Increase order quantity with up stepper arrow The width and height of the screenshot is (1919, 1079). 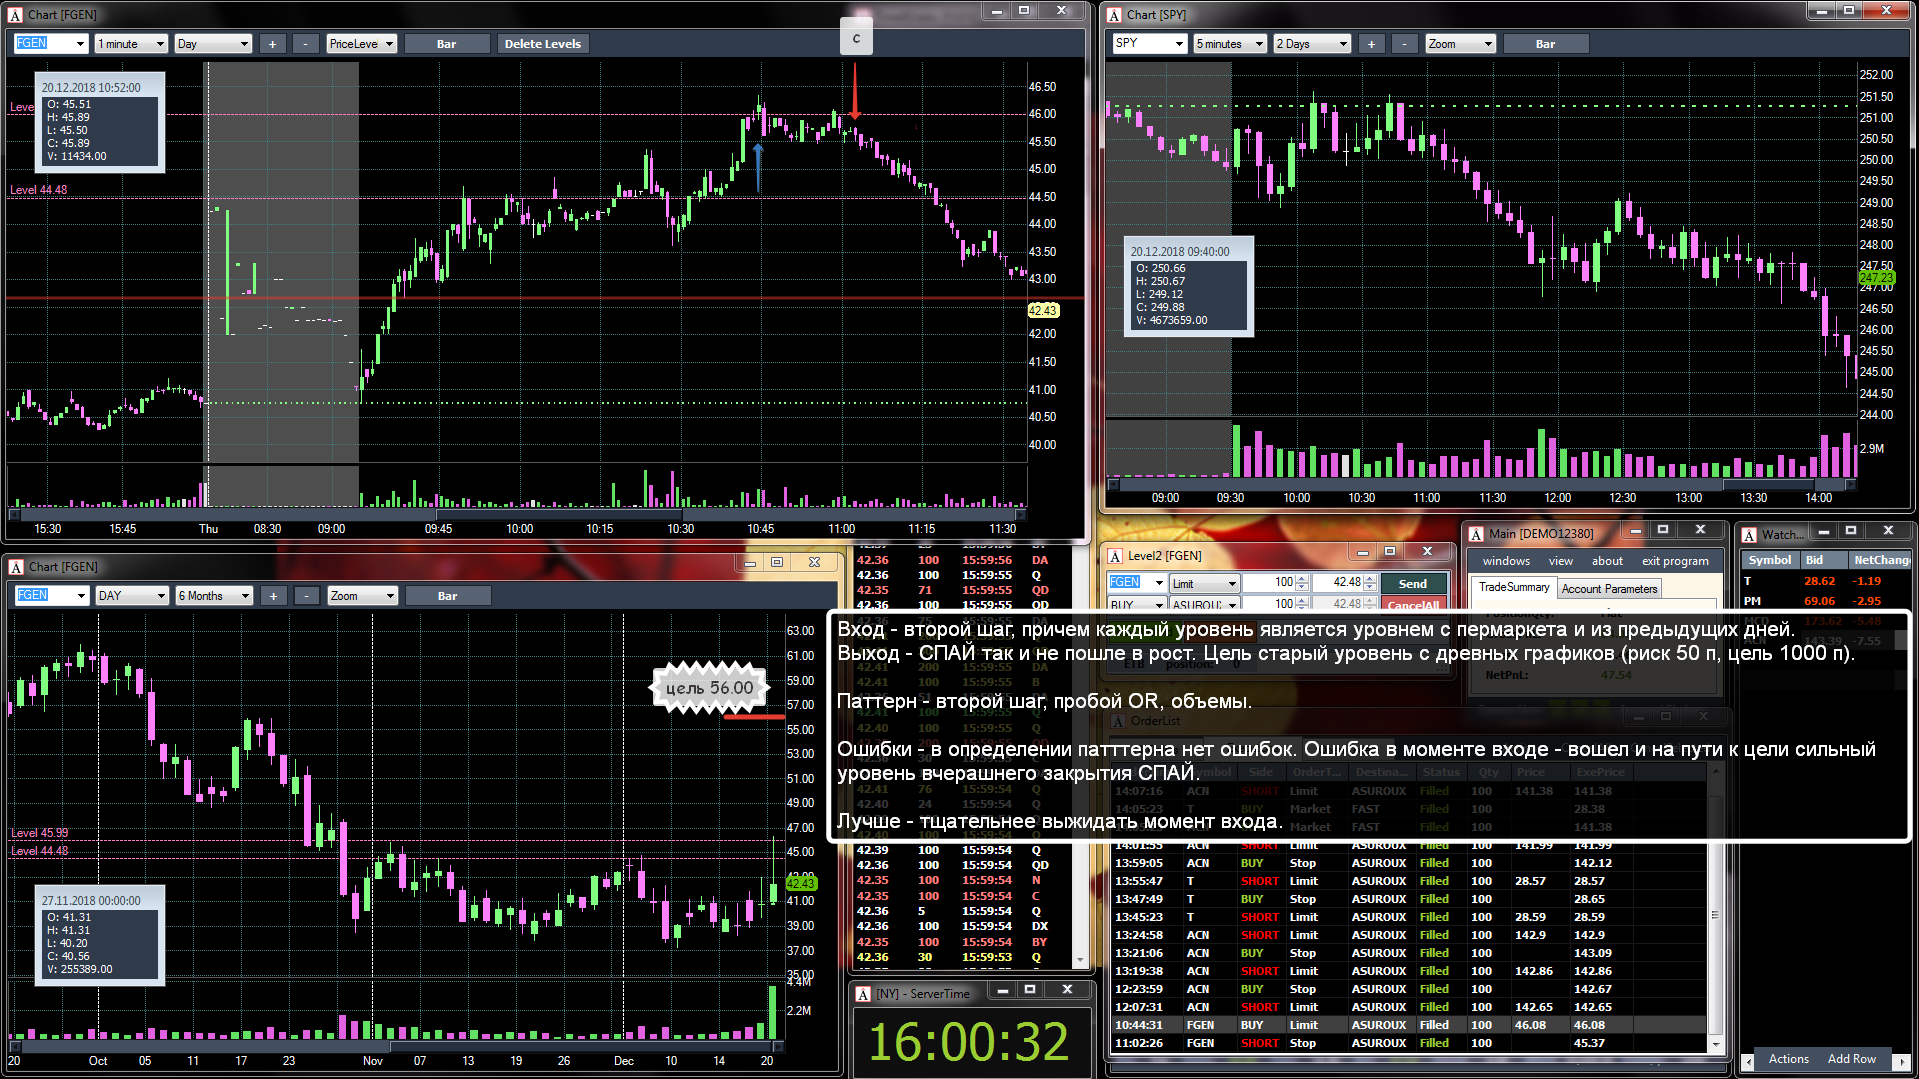(1302, 578)
